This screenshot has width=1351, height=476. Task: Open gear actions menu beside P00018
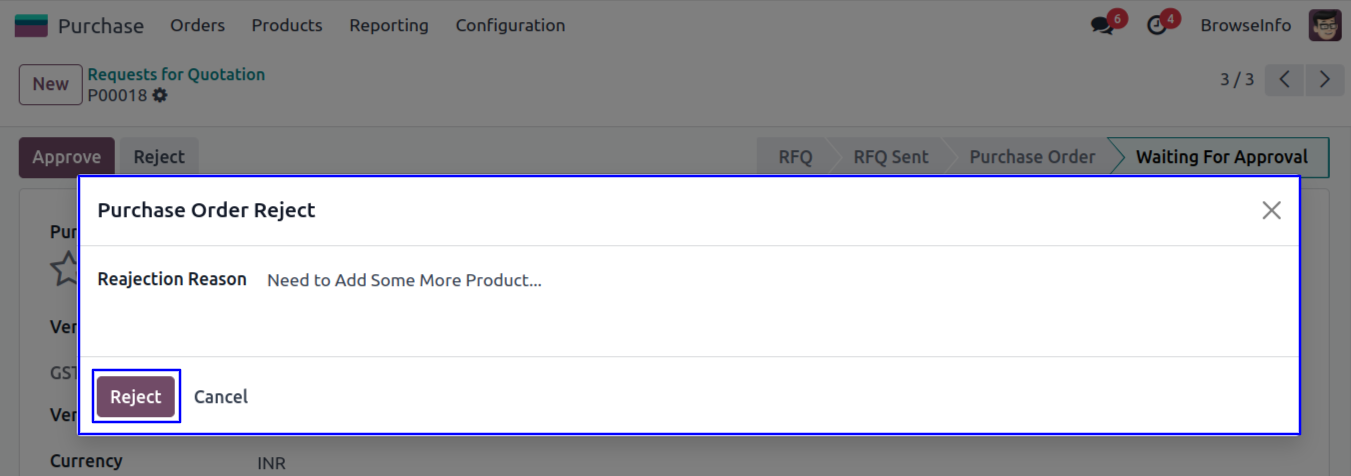click(x=160, y=96)
